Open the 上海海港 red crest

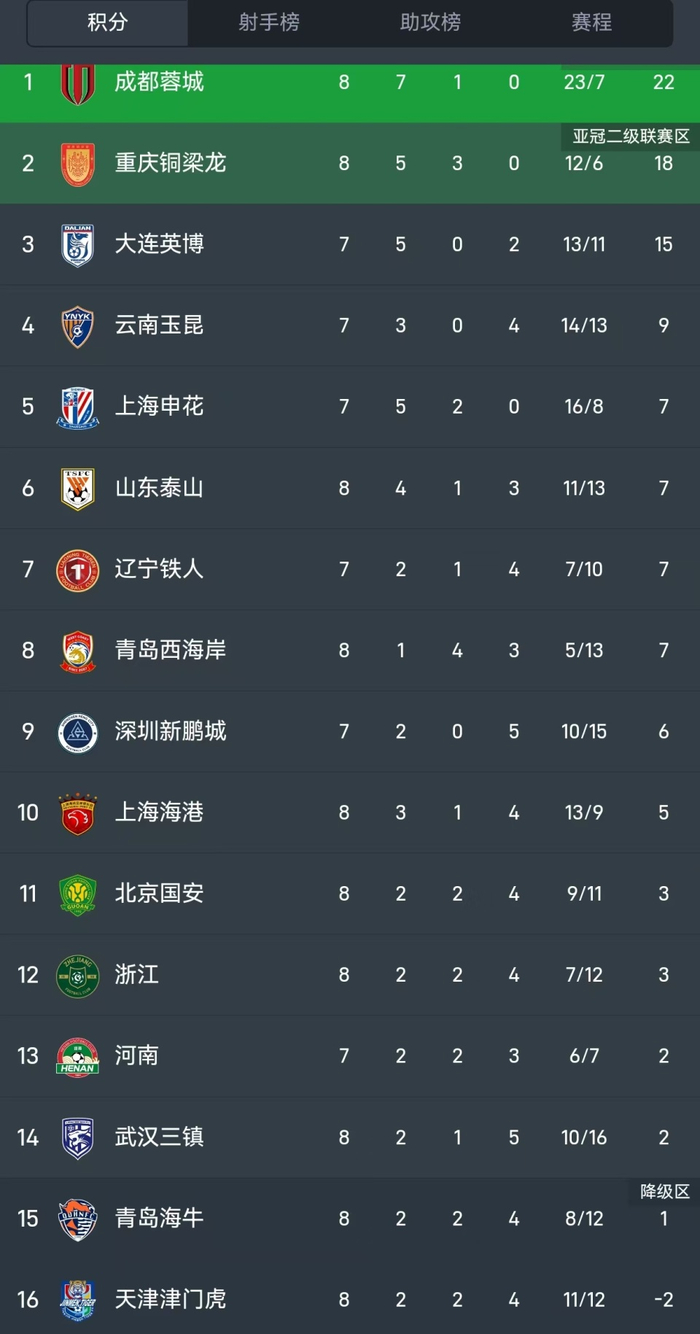point(77,813)
